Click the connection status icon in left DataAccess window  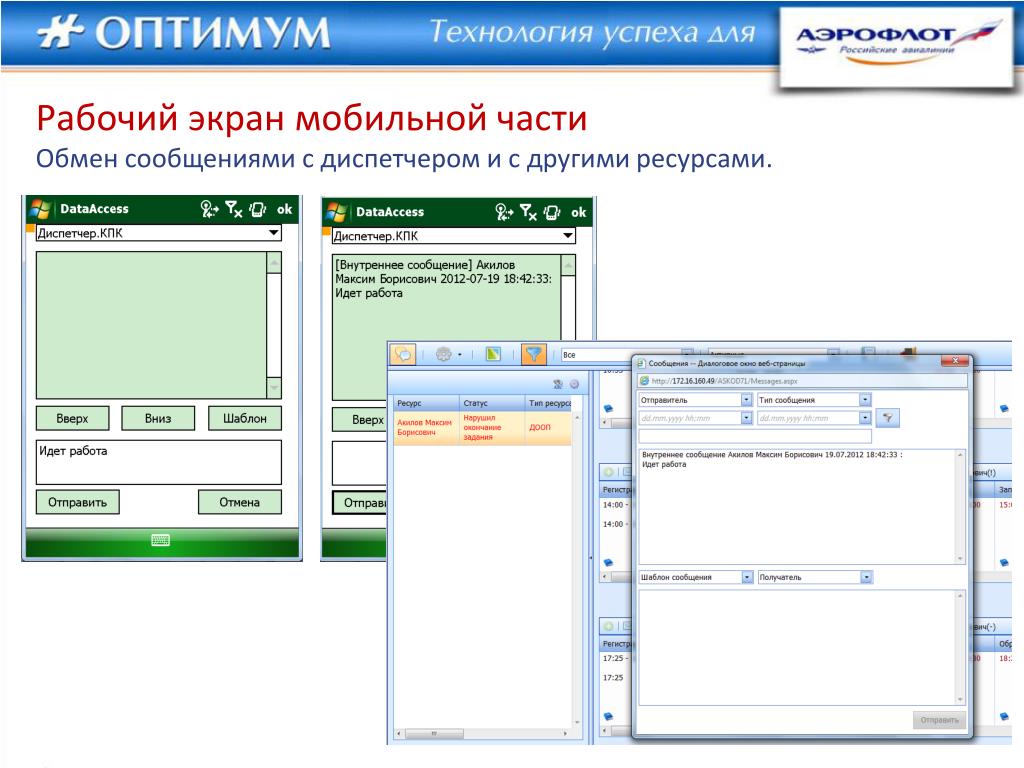[x=209, y=209]
